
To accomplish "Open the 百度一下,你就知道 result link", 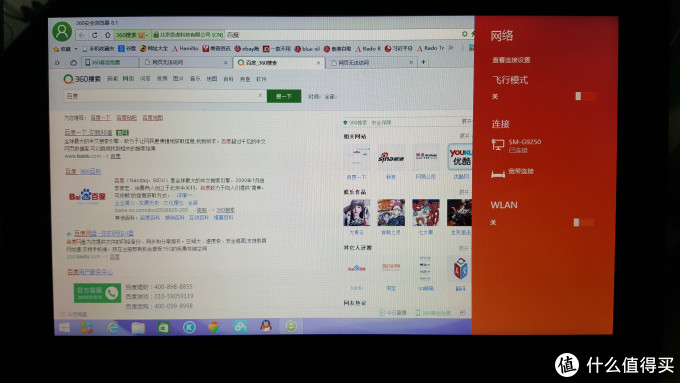I will [88, 132].
